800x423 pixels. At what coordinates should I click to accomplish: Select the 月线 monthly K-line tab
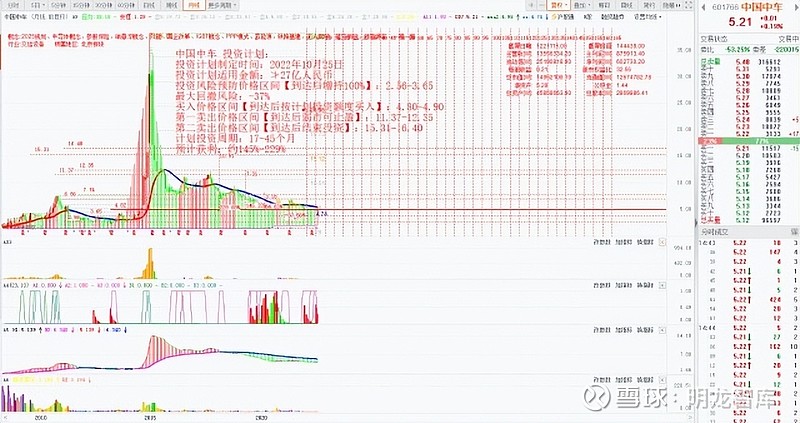click(x=193, y=5)
